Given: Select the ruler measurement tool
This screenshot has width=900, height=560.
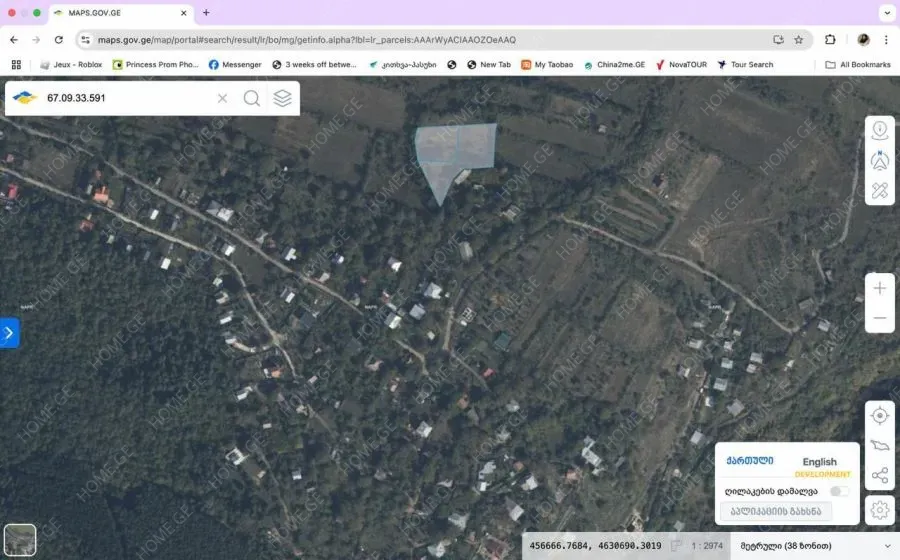Looking at the screenshot, I should [x=880, y=190].
